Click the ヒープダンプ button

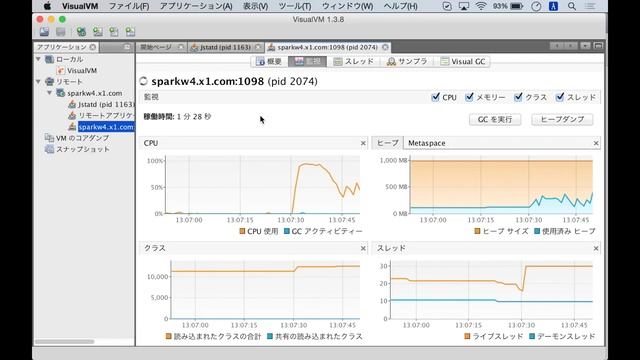[562, 119]
